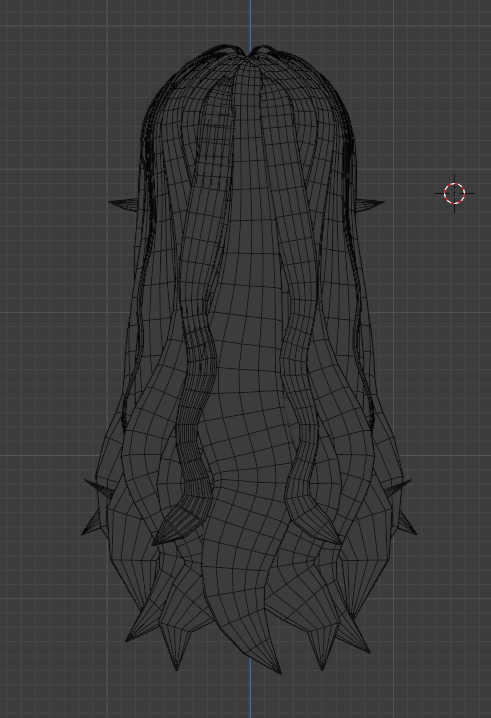Select the wide central hair strand

coord(245,366)
